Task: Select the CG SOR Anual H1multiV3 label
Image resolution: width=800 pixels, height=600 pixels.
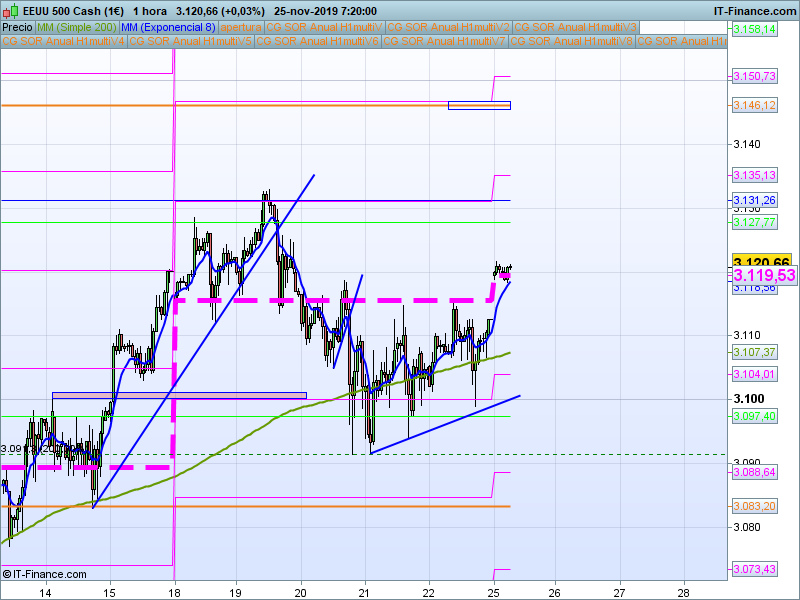Action: [x=576, y=28]
